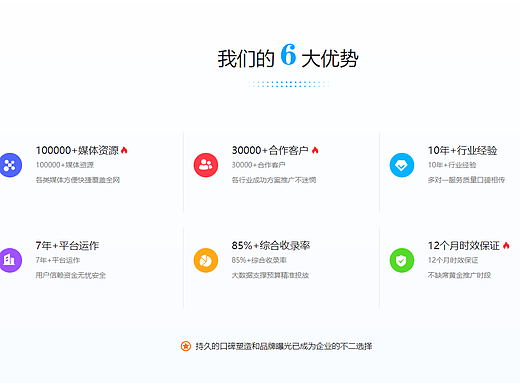Click gray subtitle 100000+媒体资源

coord(65,165)
